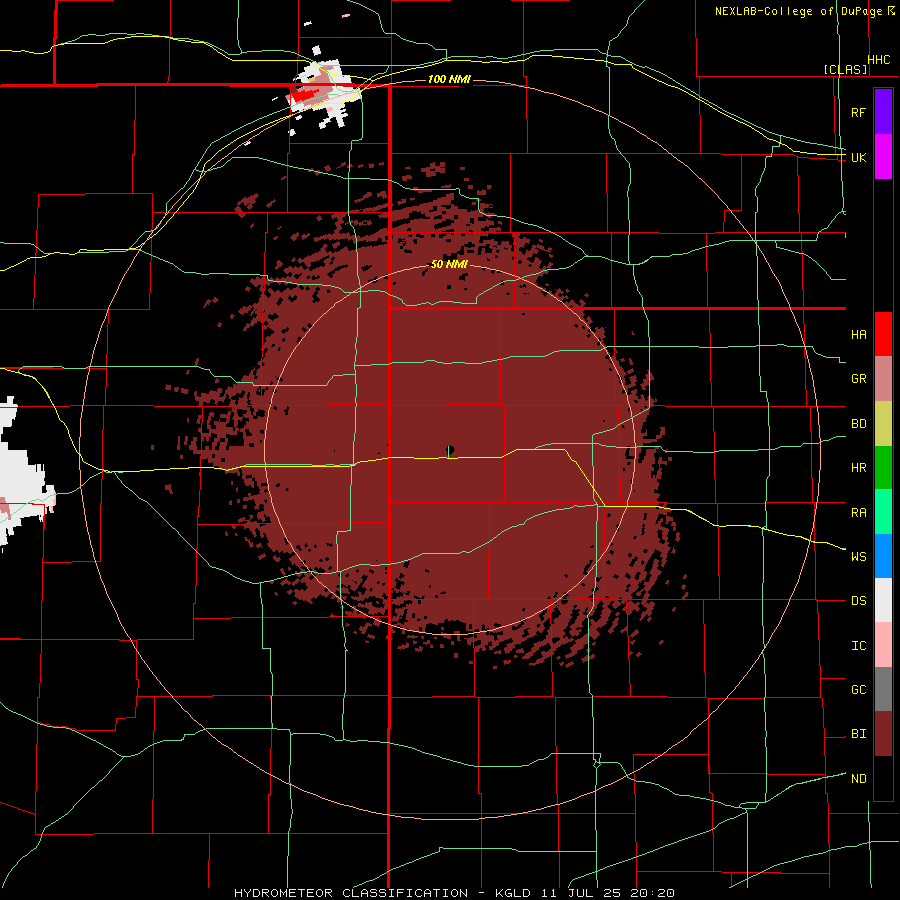Click the ND legend label
Image resolution: width=900 pixels, height=900 pixels.
click(x=858, y=778)
